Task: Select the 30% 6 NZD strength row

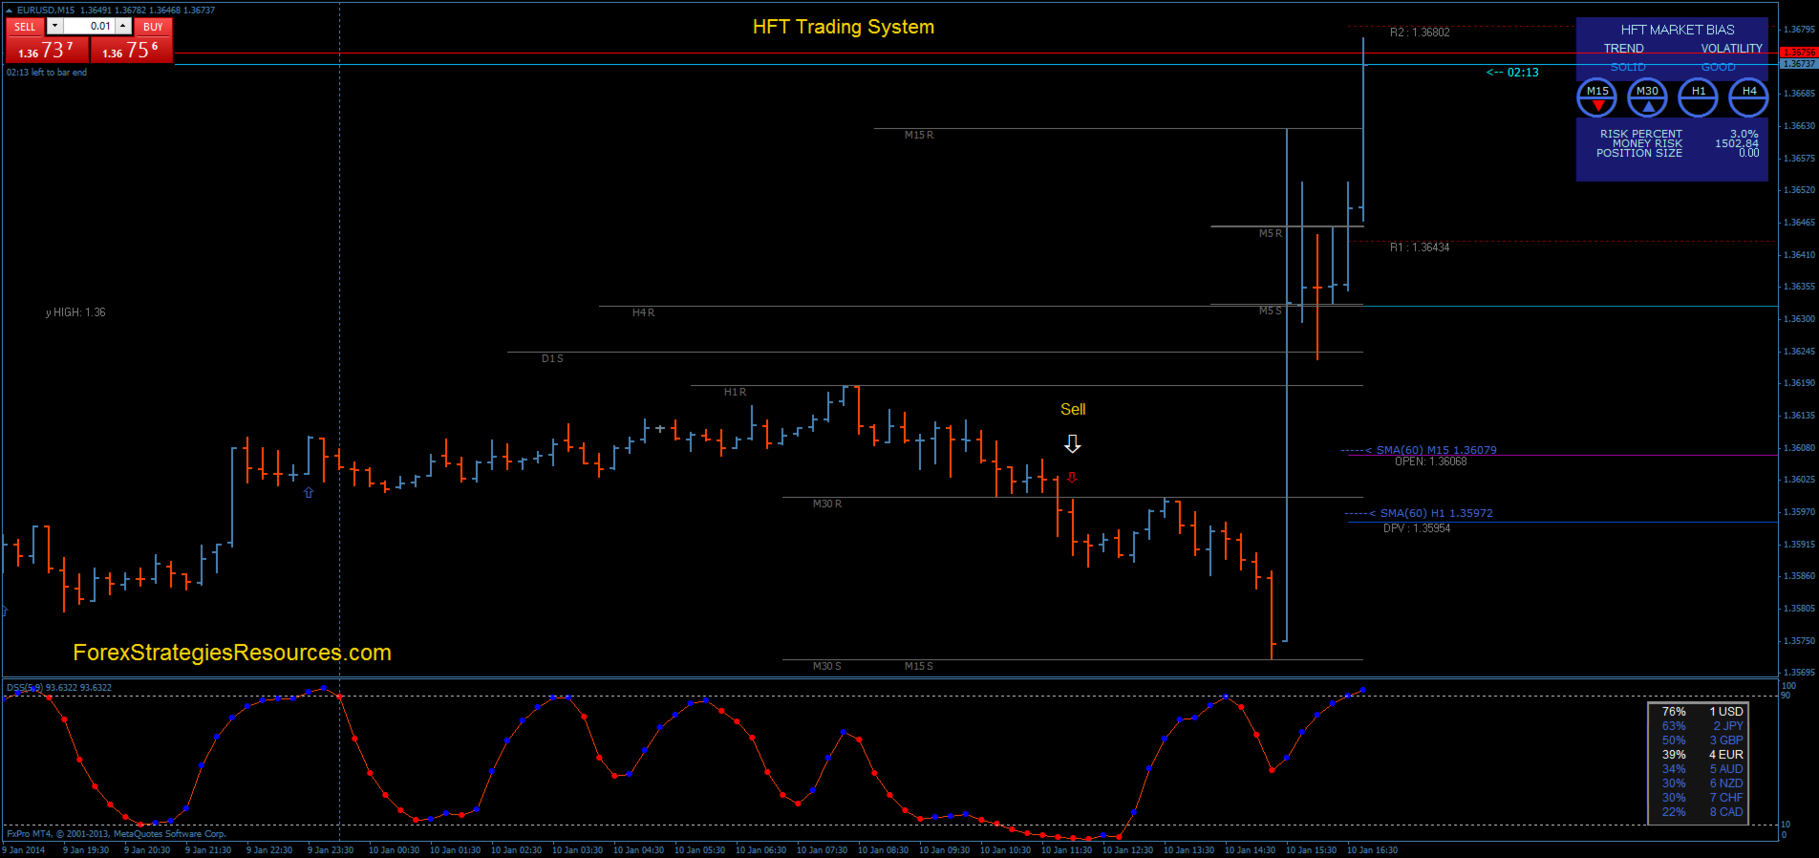Action: click(x=1702, y=783)
